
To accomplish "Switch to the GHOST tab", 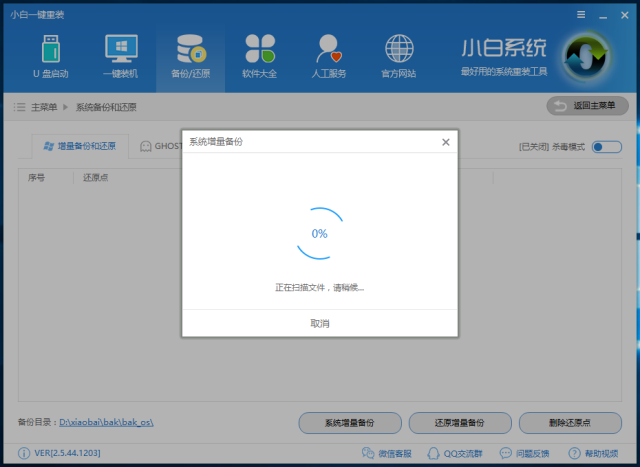I will pyautogui.click(x=162, y=146).
